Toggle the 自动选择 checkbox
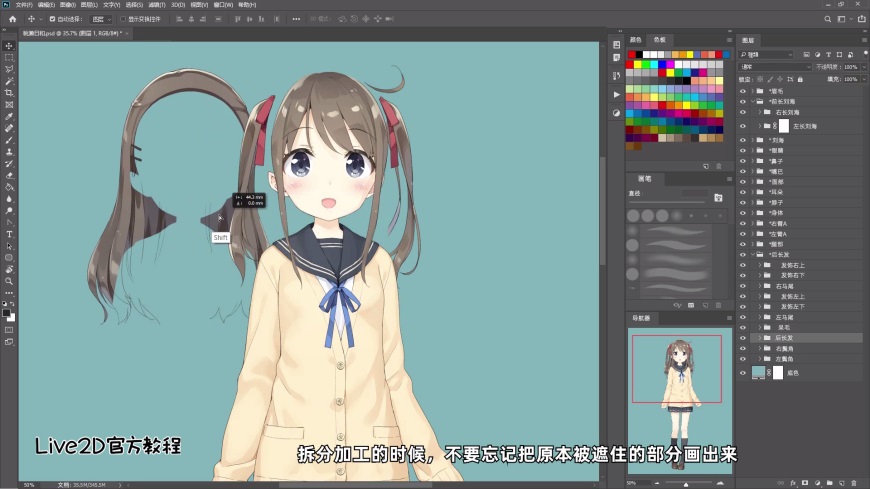Screen dimensions: 870x489 pos(52,19)
